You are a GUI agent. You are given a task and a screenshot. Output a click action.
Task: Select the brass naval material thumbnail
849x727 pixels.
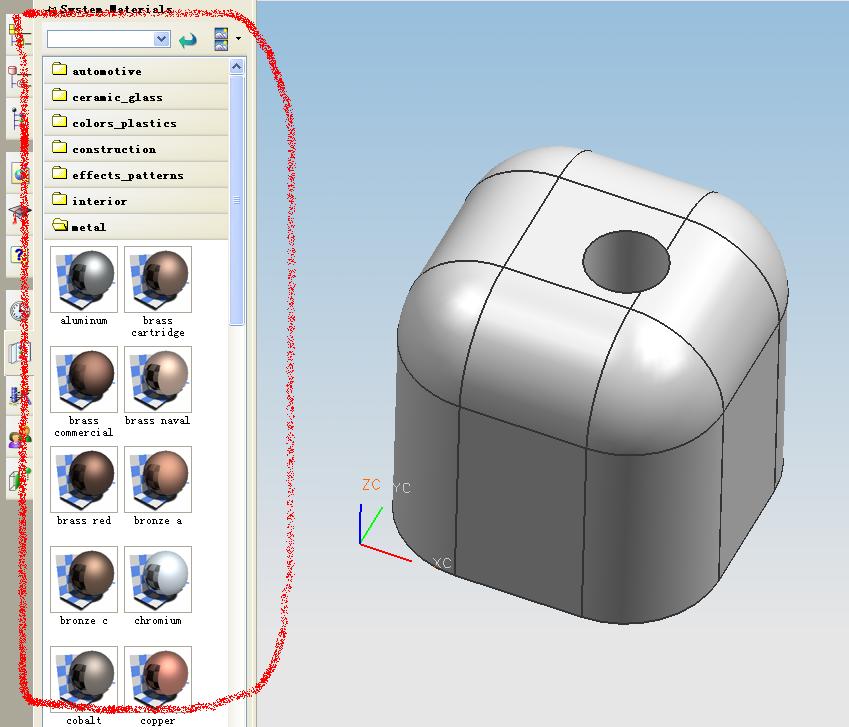[x=158, y=379]
